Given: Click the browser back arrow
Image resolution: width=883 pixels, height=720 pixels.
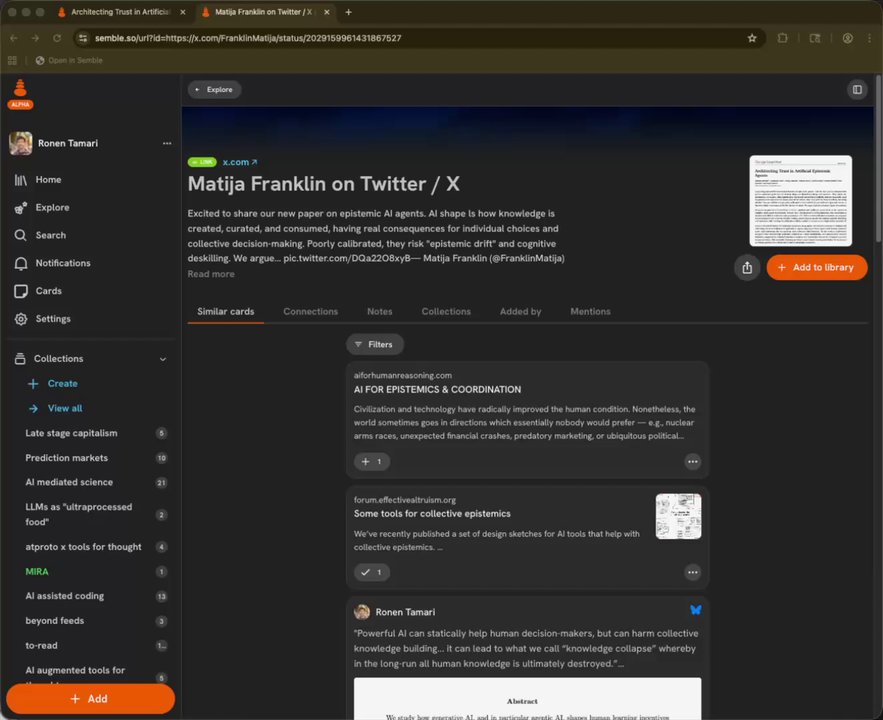Looking at the screenshot, I should click(x=14, y=38).
